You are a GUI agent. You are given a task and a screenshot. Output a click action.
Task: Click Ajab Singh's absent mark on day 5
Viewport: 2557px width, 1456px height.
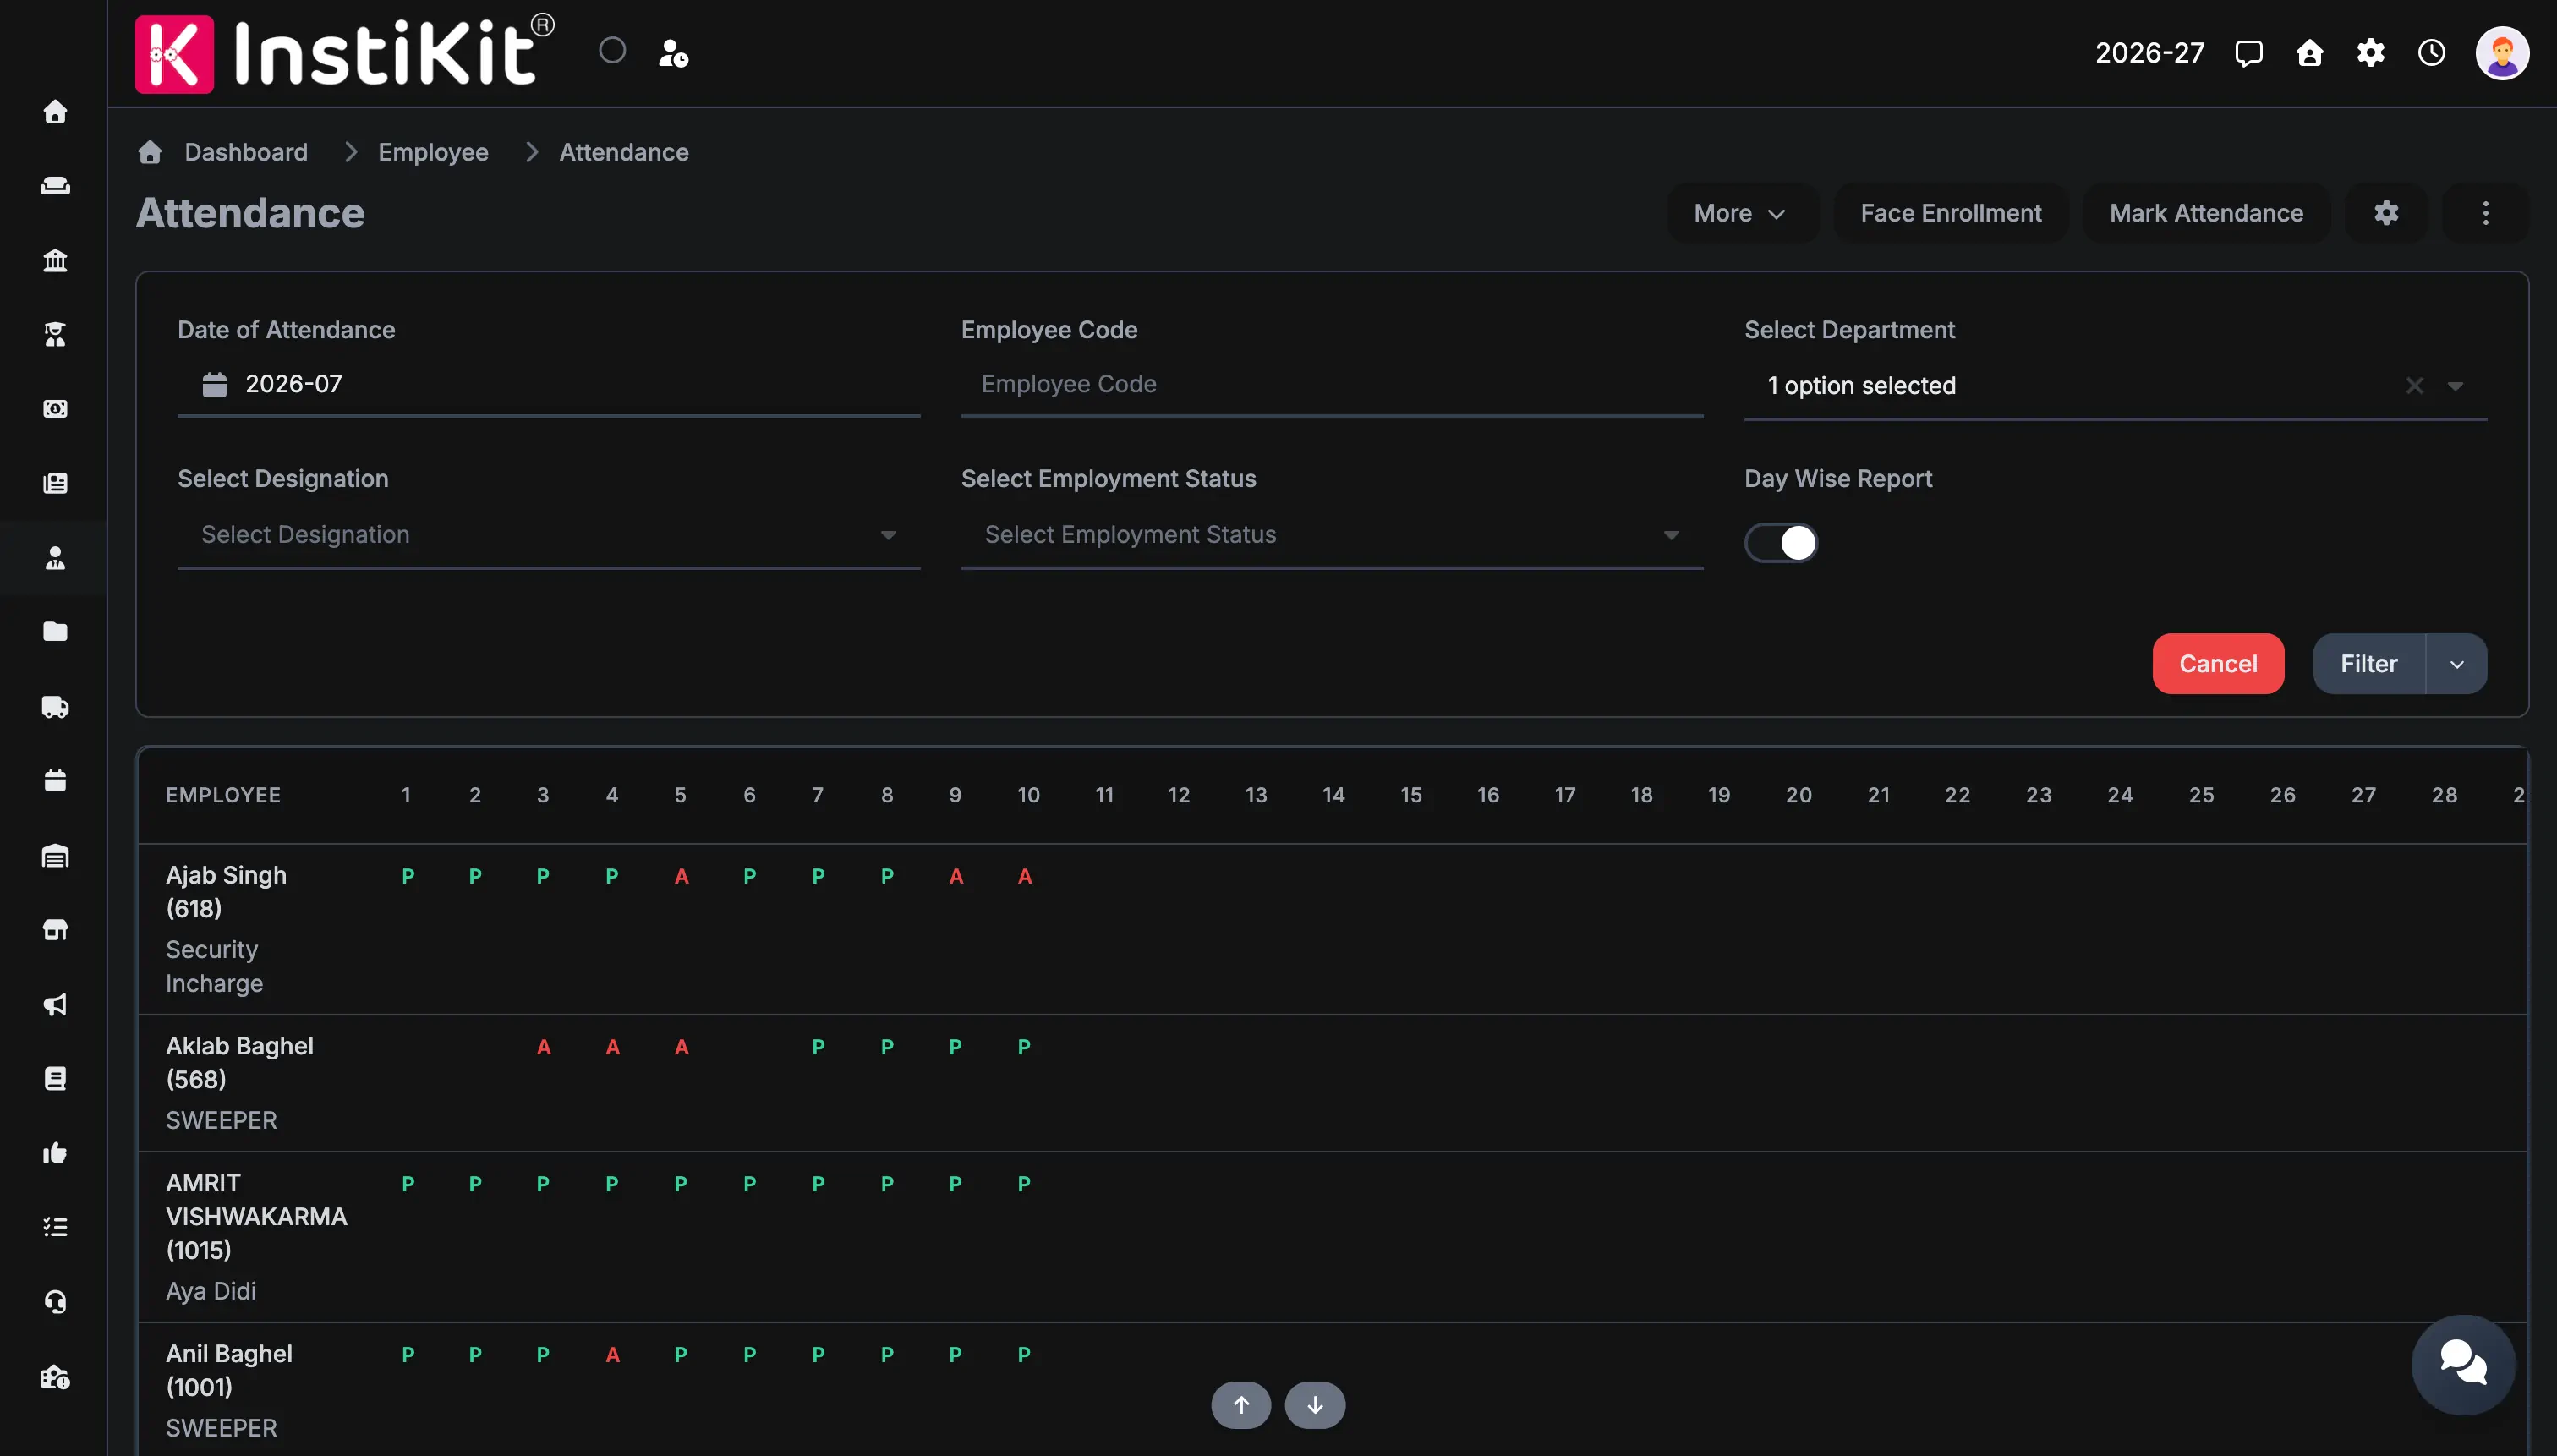[681, 877]
